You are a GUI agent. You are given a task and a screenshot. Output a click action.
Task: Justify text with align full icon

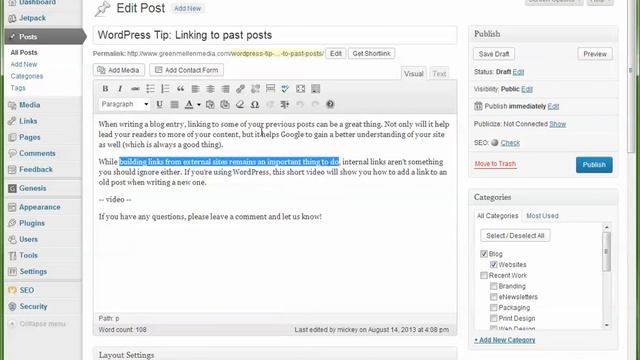[174, 104]
